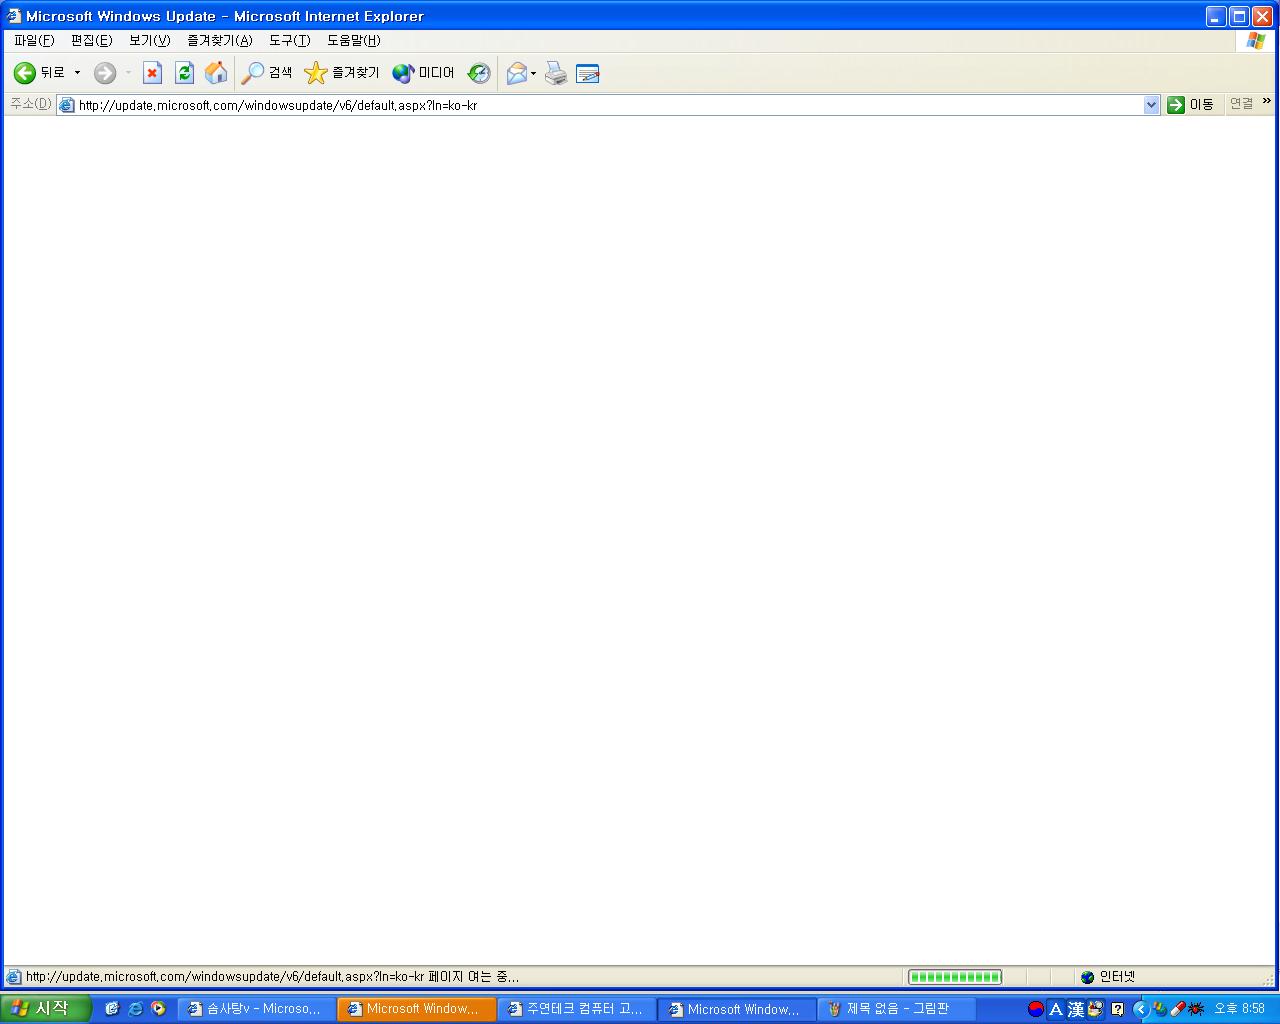
Task: Open the 보기(V) menu
Action: coord(149,40)
